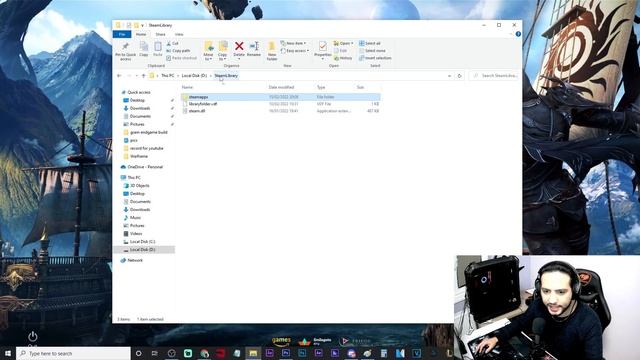Click Invert selection in the ribbon
The height and width of the screenshot is (360, 640).
(375, 58)
